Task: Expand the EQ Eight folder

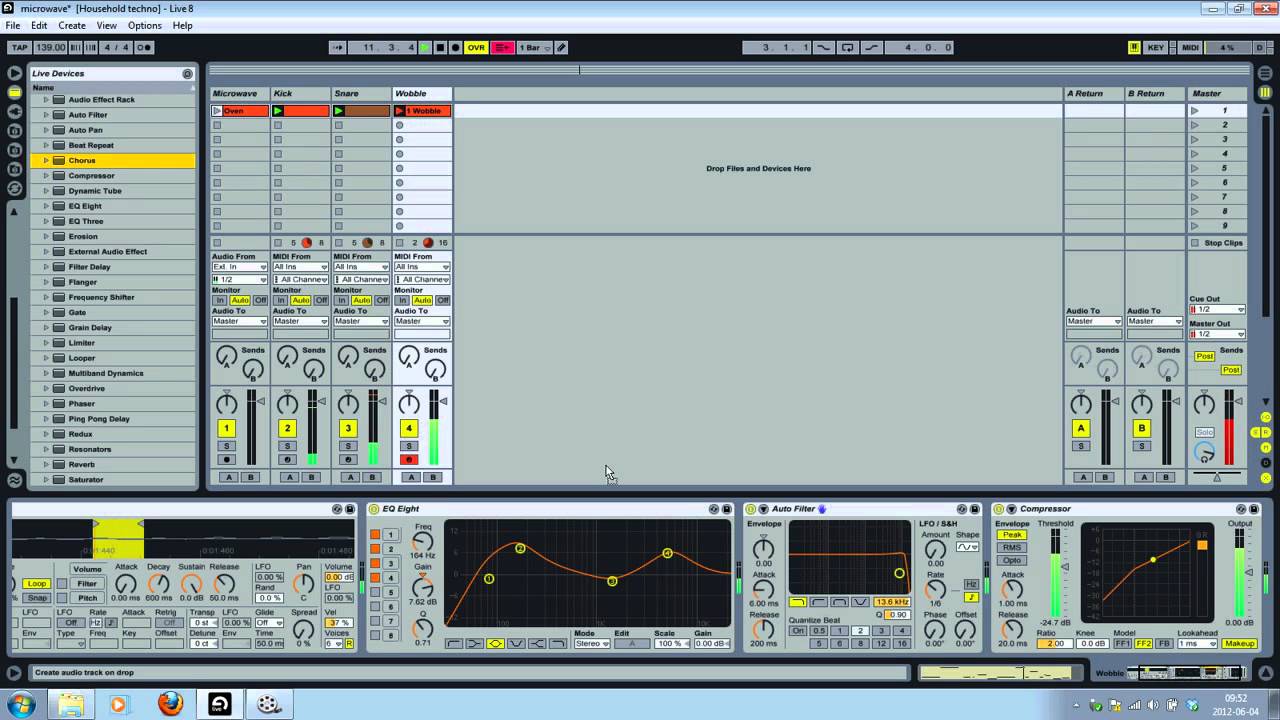Action: pos(46,206)
